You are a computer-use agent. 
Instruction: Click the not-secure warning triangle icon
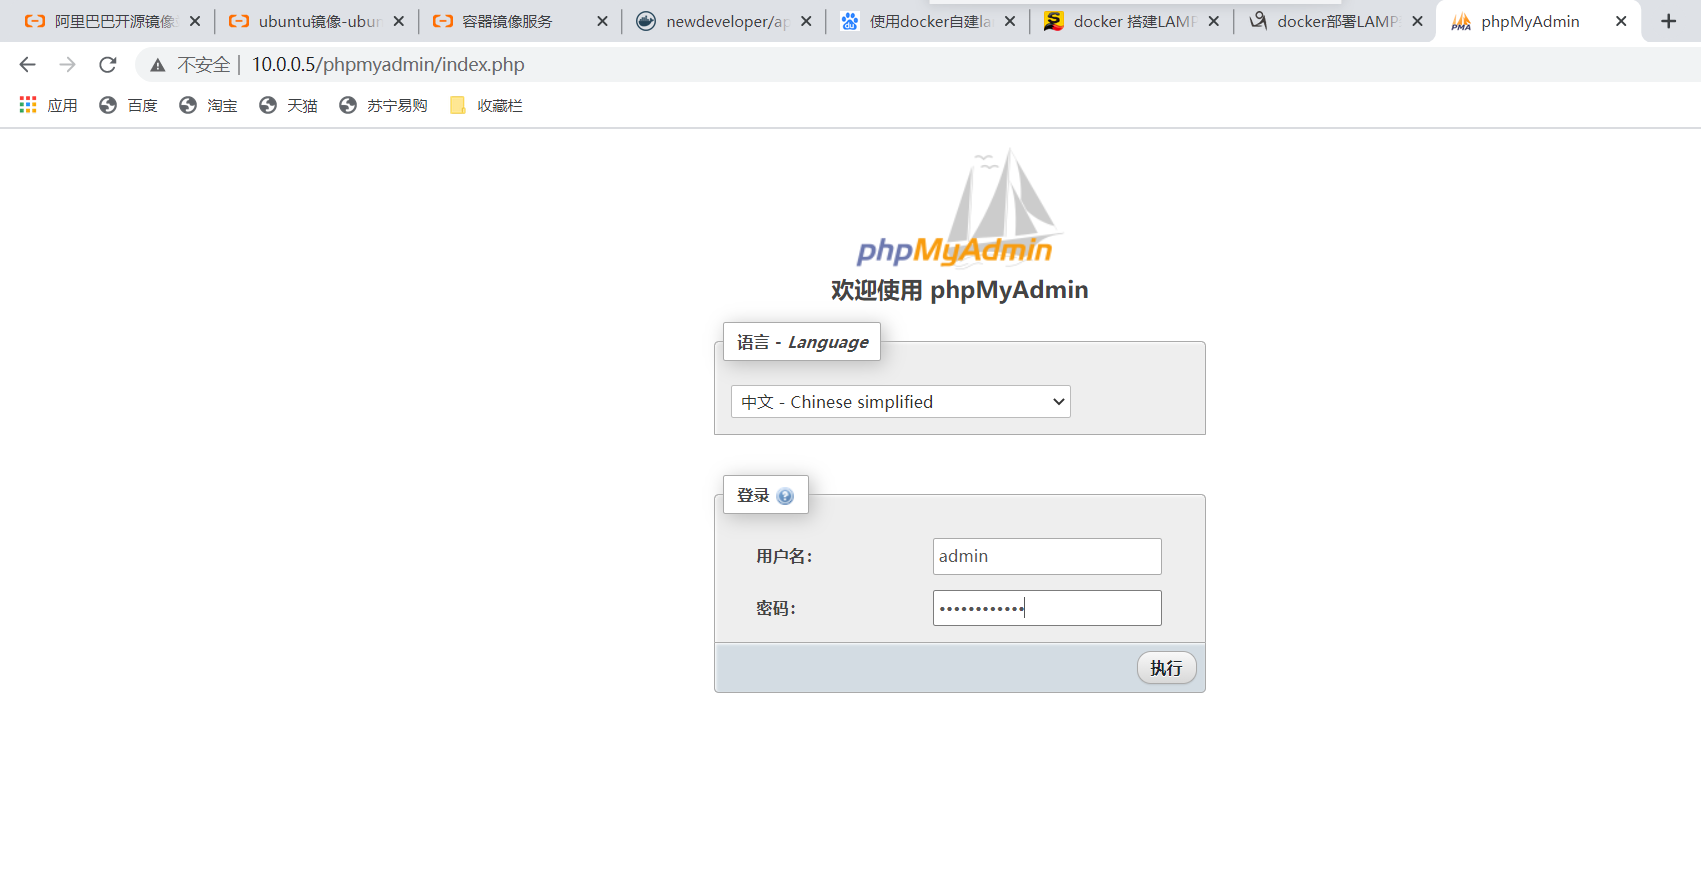pyautogui.click(x=158, y=65)
